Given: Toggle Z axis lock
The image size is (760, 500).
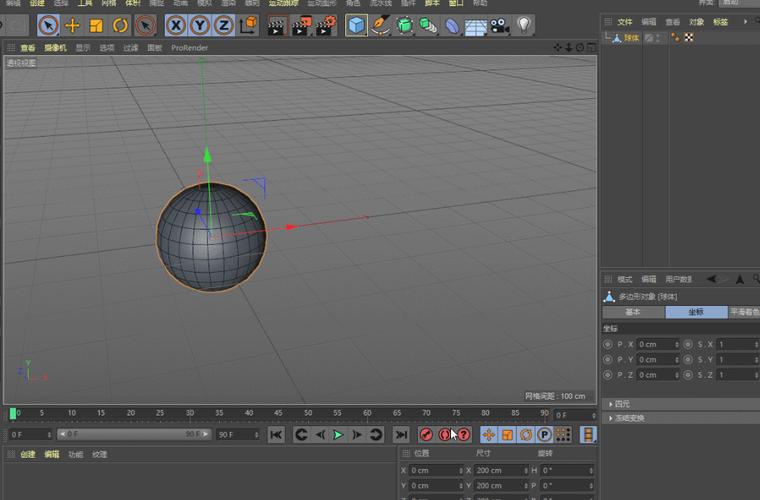Looking at the screenshot, I should point(223,25).
